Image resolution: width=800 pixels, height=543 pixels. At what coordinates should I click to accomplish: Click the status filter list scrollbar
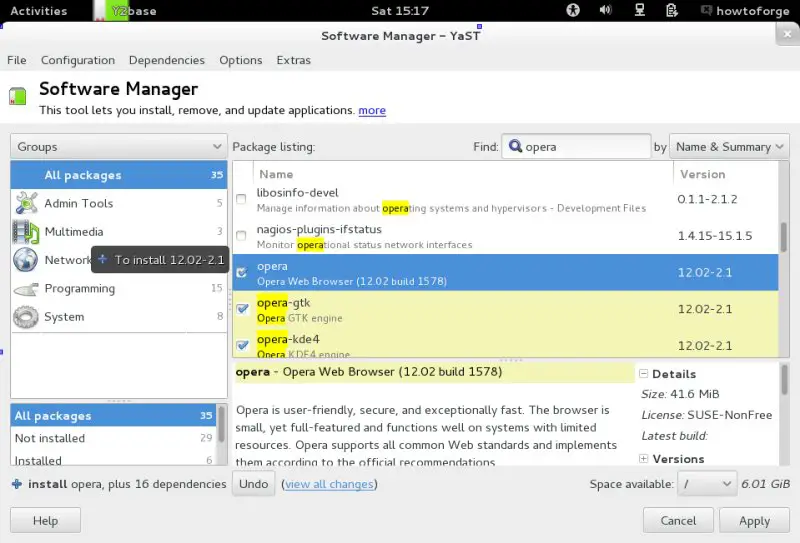pos(221,424)
